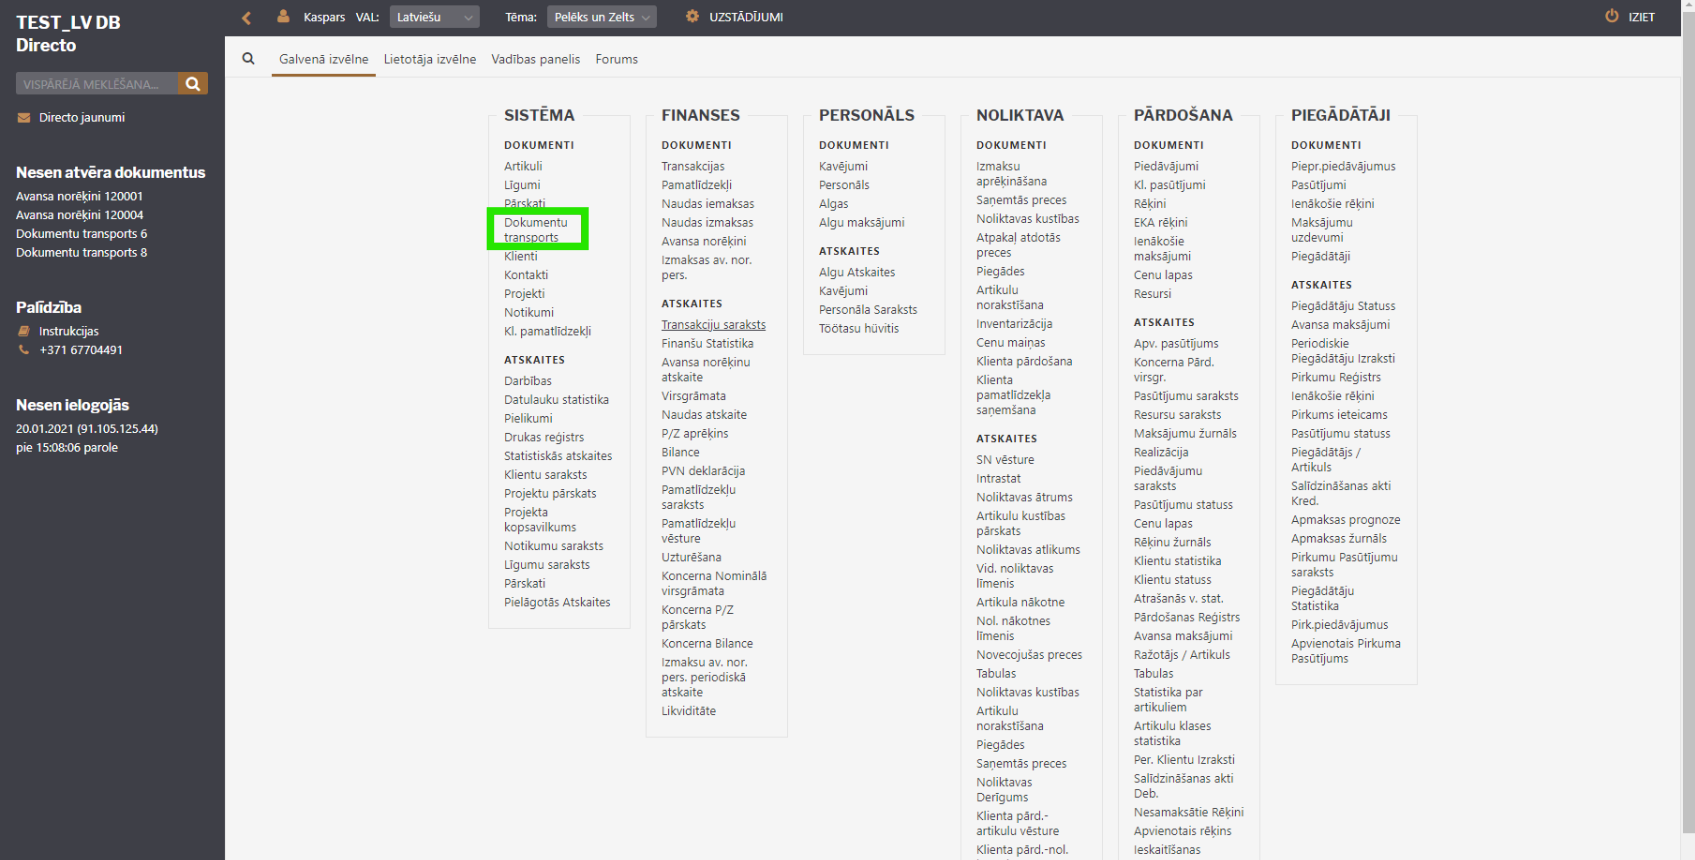This screenshot has height=860, width=1695.
Task: Click the phone icon beside +371 67704491
Action: tap(24, 350)
